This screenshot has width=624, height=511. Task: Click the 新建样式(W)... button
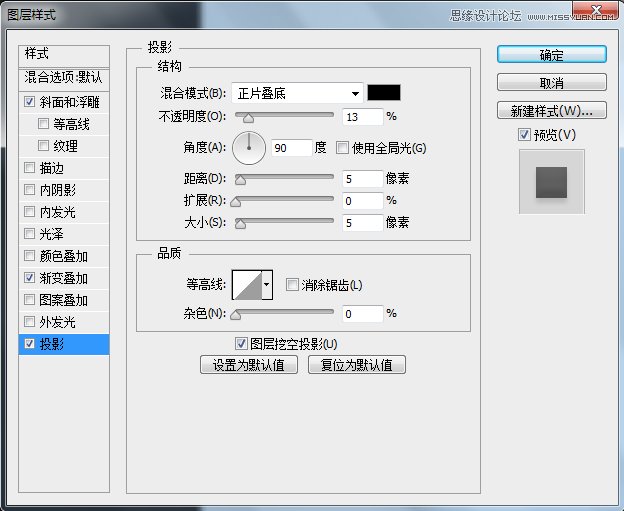[x=552, y=111]
